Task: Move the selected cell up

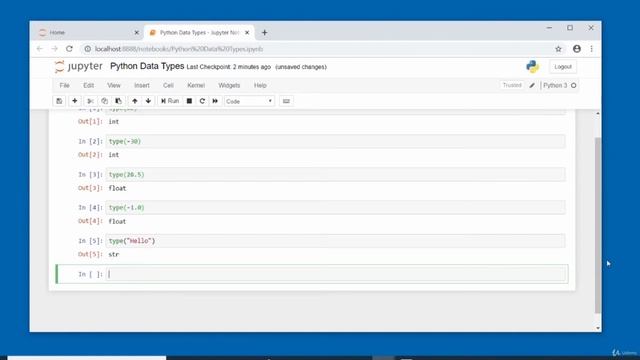Action: [x=135, y=101]
